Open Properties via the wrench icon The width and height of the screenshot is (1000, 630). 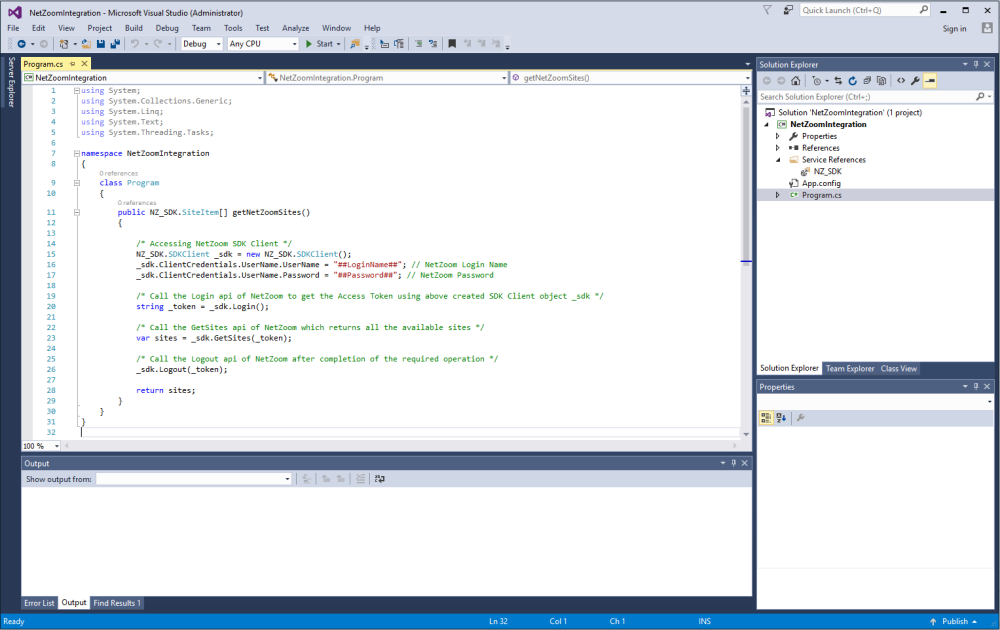point(915,81)
